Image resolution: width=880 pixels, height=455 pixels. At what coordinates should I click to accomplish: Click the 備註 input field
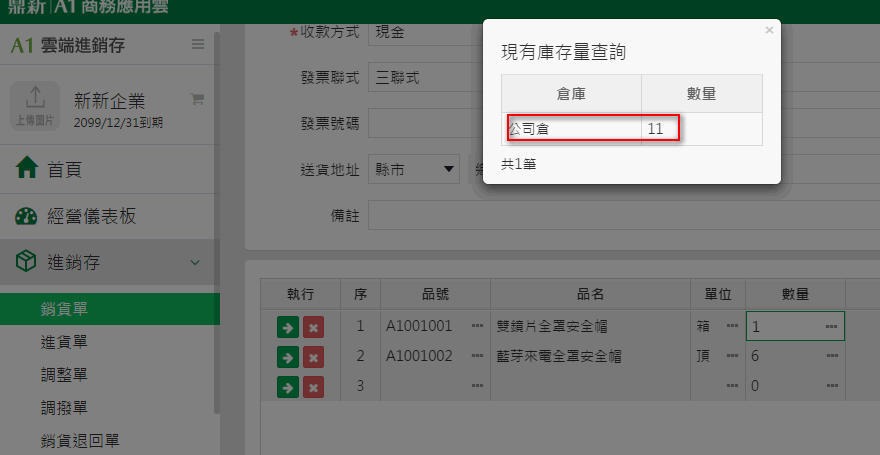[x=624, y=217]
